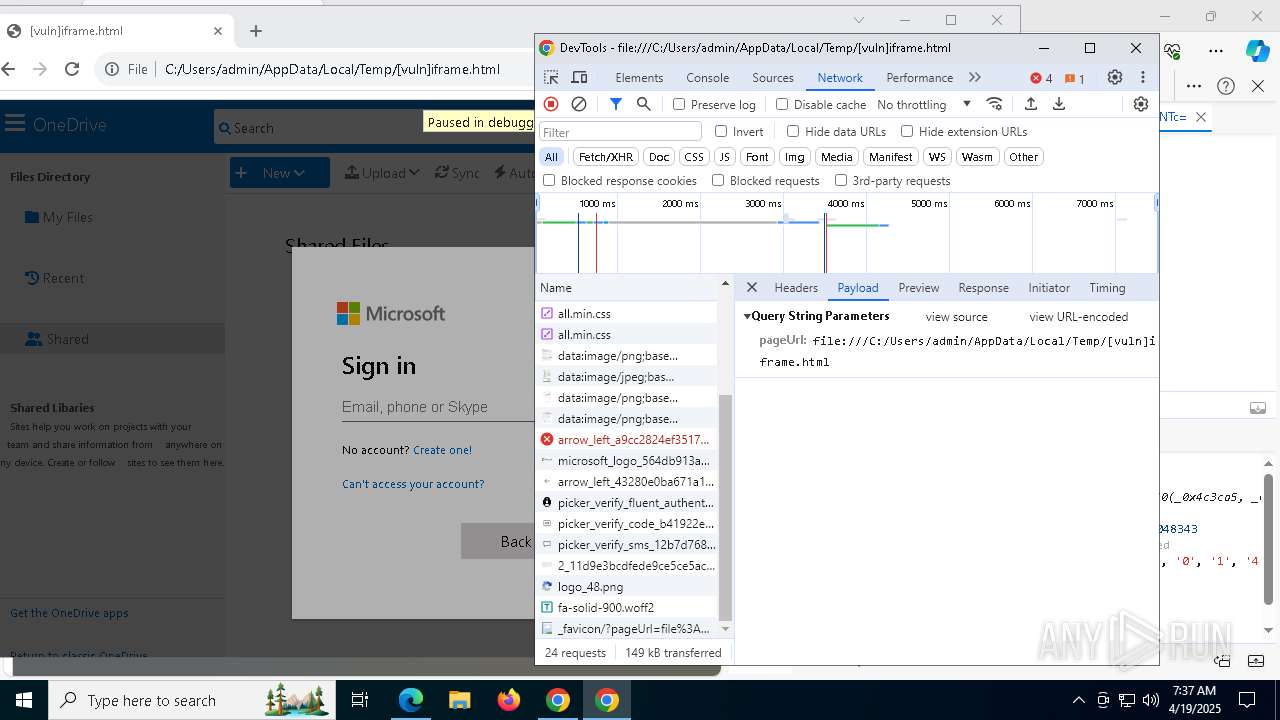Switch to the Sources tab

(x=773, y=77)
